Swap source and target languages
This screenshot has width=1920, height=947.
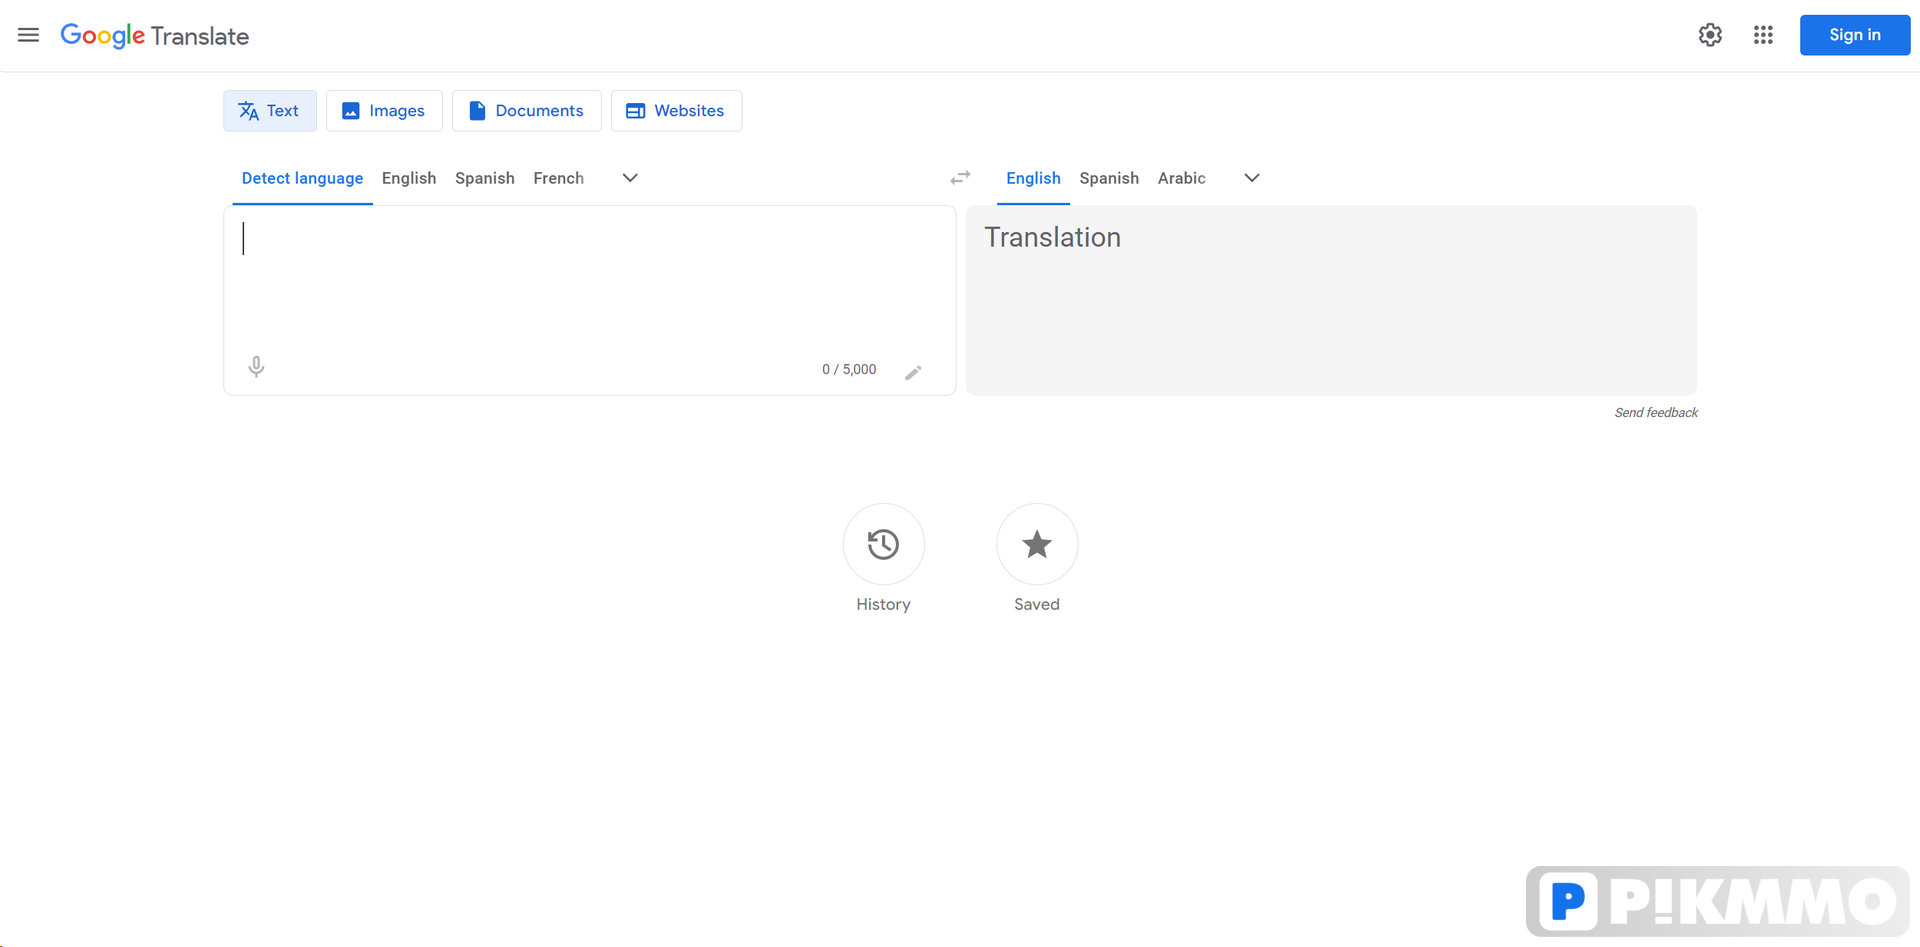pos(960,178)
